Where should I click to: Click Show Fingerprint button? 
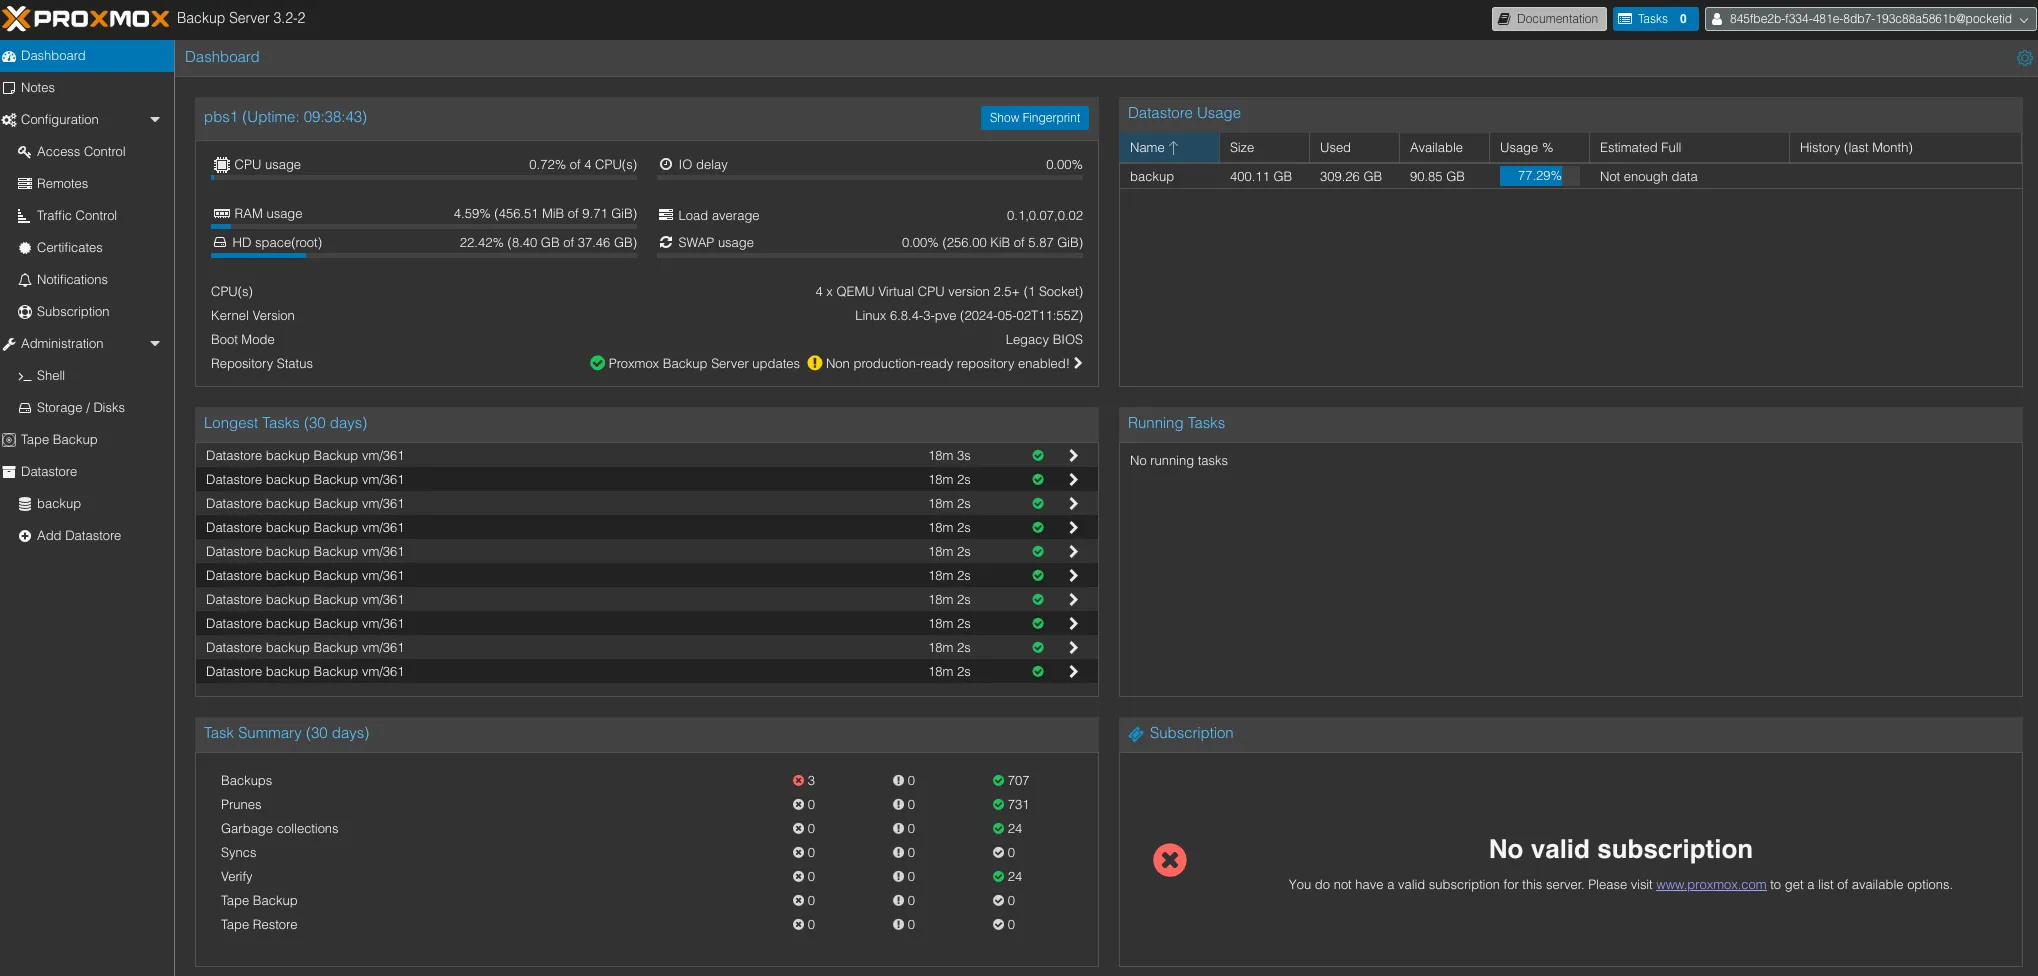(x=1034, y=118)
